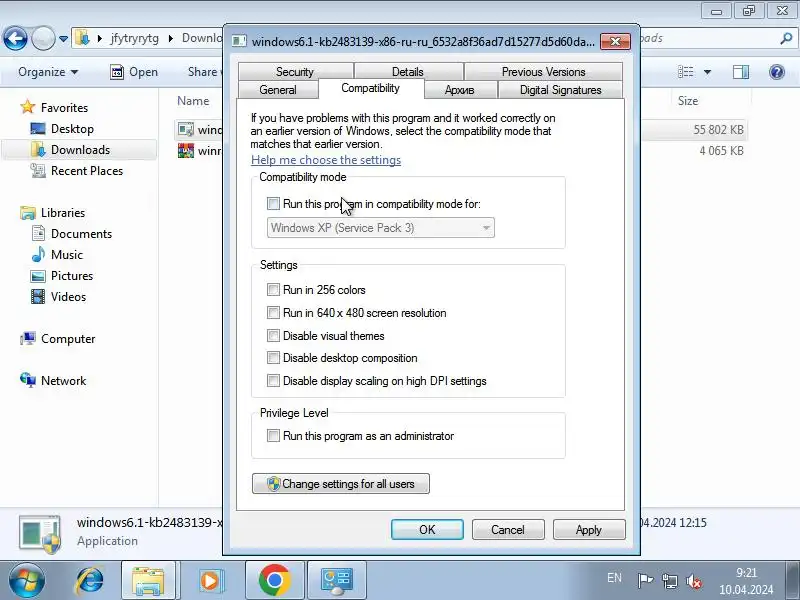Select the Previous Versions tab

pyautogui.click(x=543, y=71)
